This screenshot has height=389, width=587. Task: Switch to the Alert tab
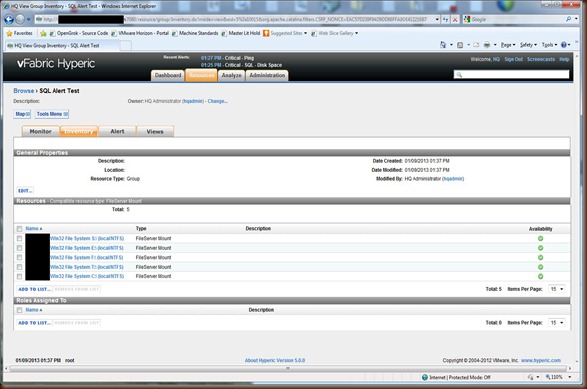tap(117, 131)
